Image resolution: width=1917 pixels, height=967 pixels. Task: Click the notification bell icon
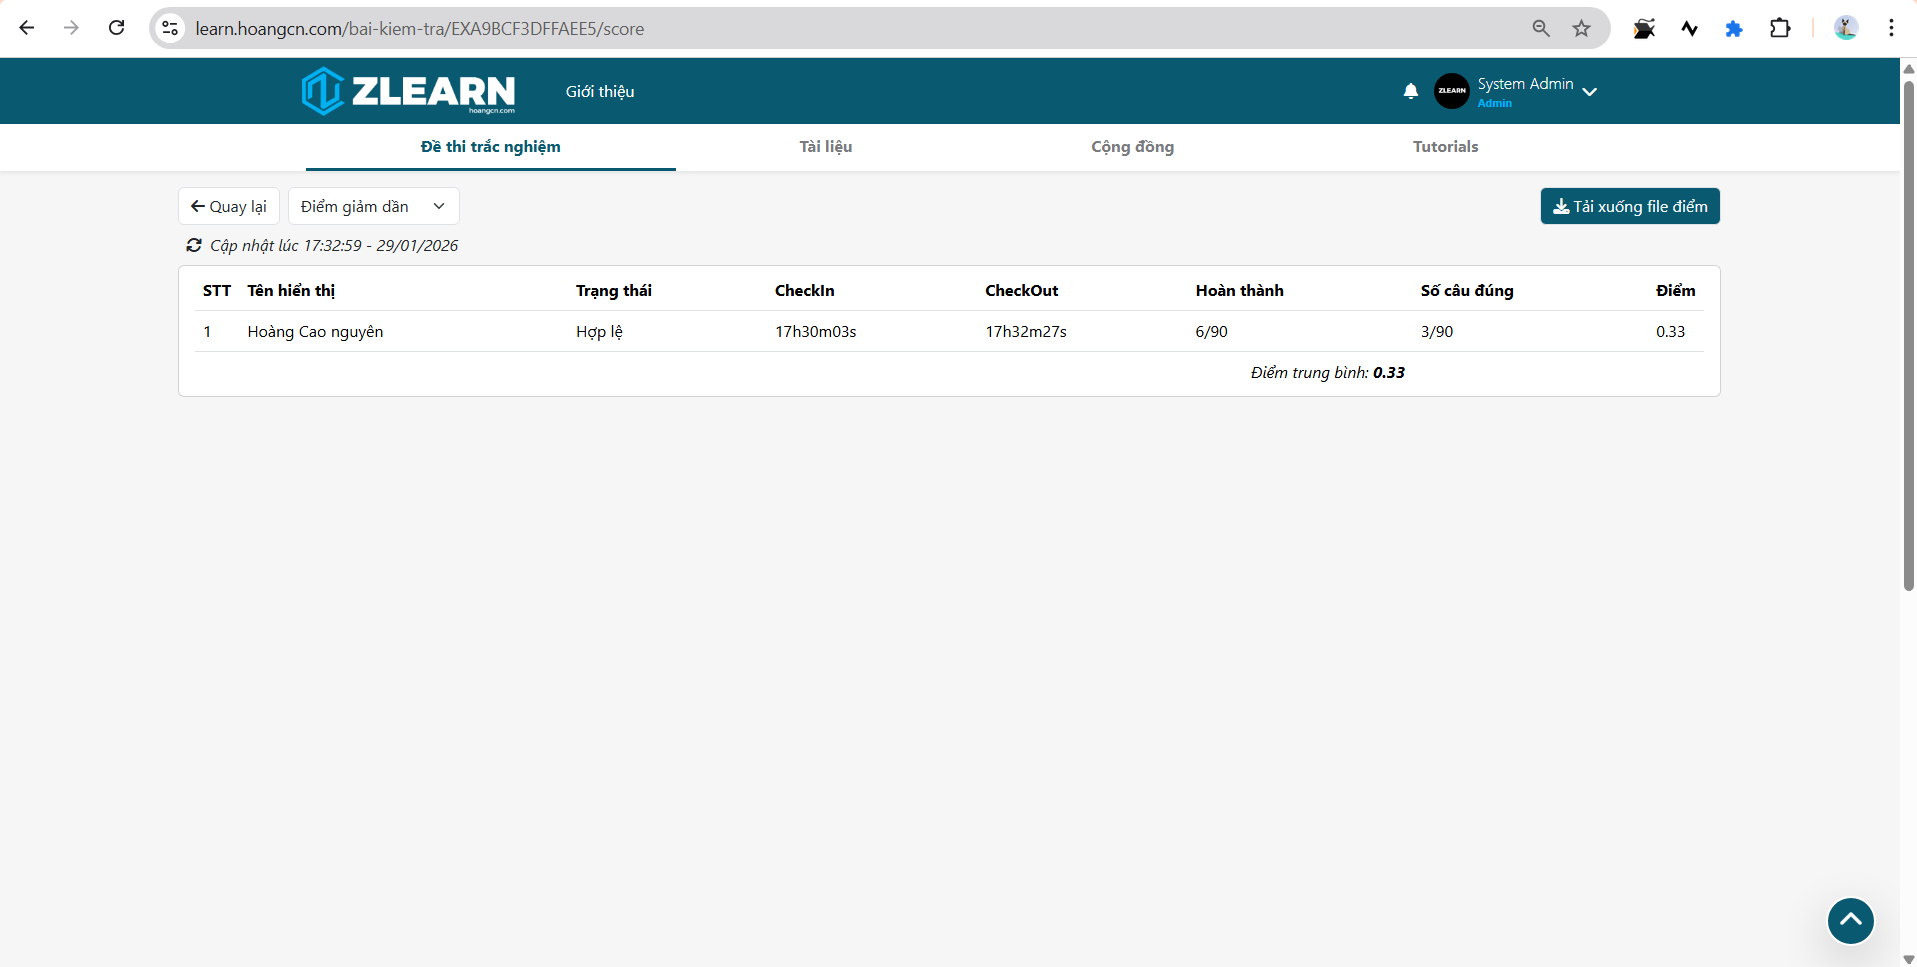1410,91
